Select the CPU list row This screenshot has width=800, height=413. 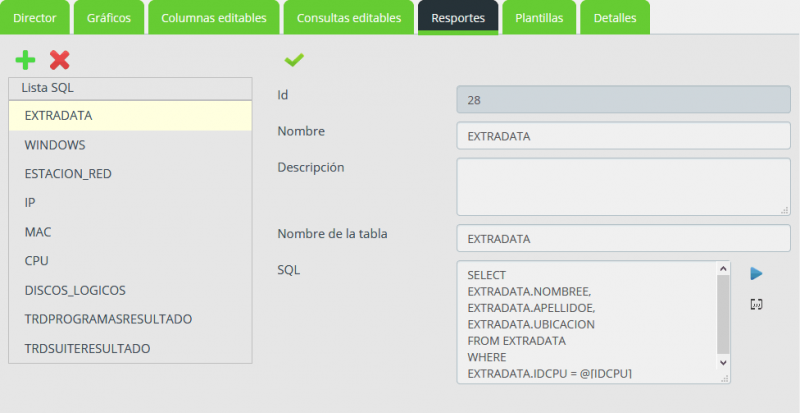coord(130,261)
